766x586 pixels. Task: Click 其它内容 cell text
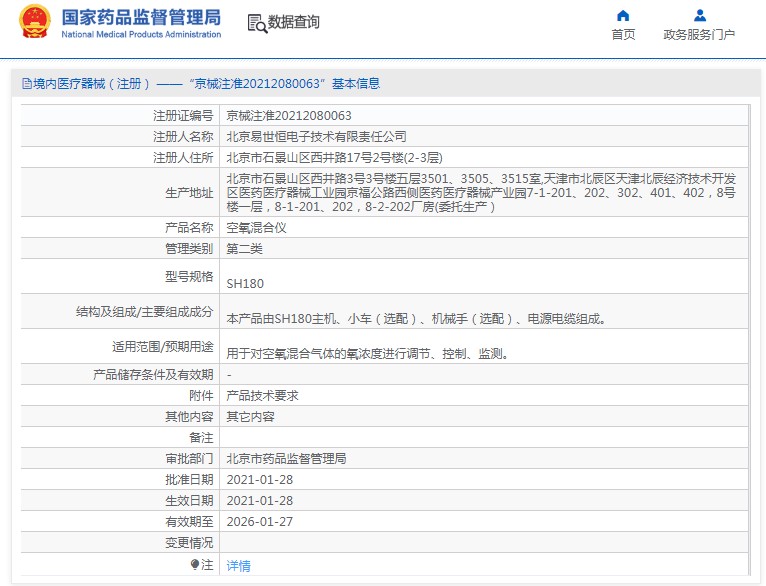[251, 417]
